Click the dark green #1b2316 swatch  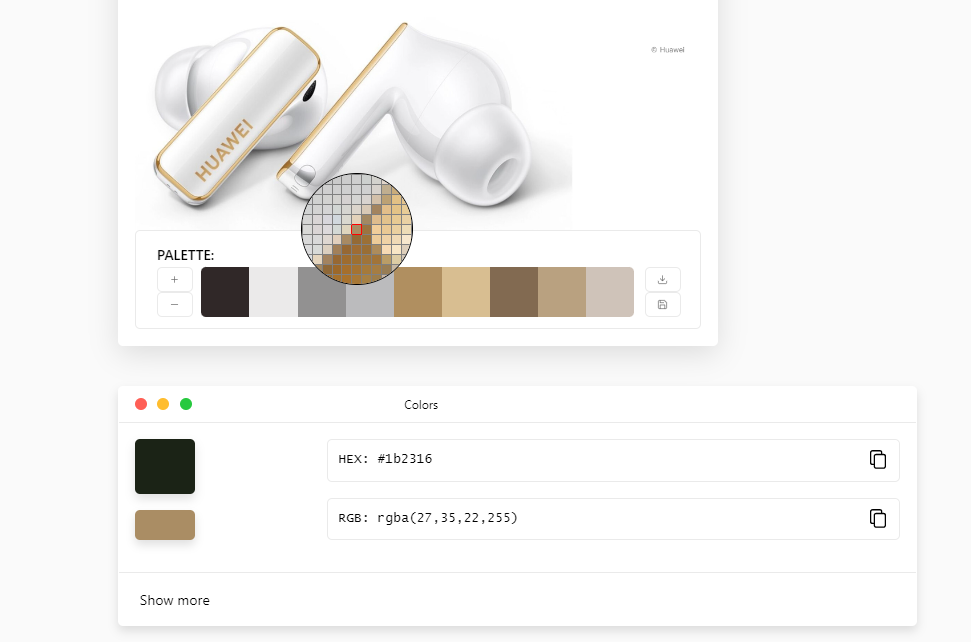tap(165, 466)
